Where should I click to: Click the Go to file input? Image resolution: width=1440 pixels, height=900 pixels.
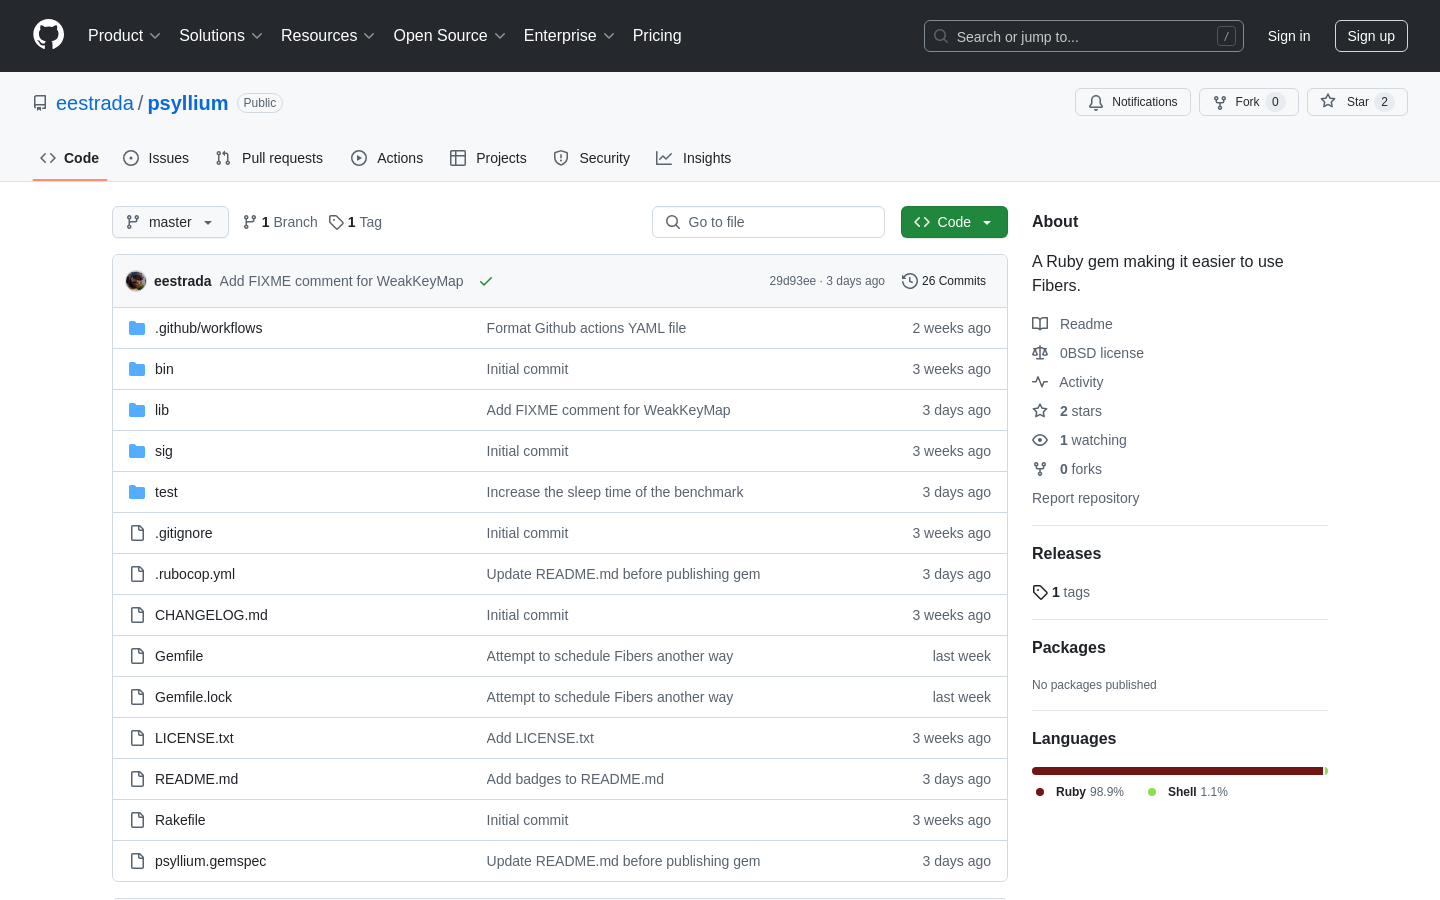(768, 222)
